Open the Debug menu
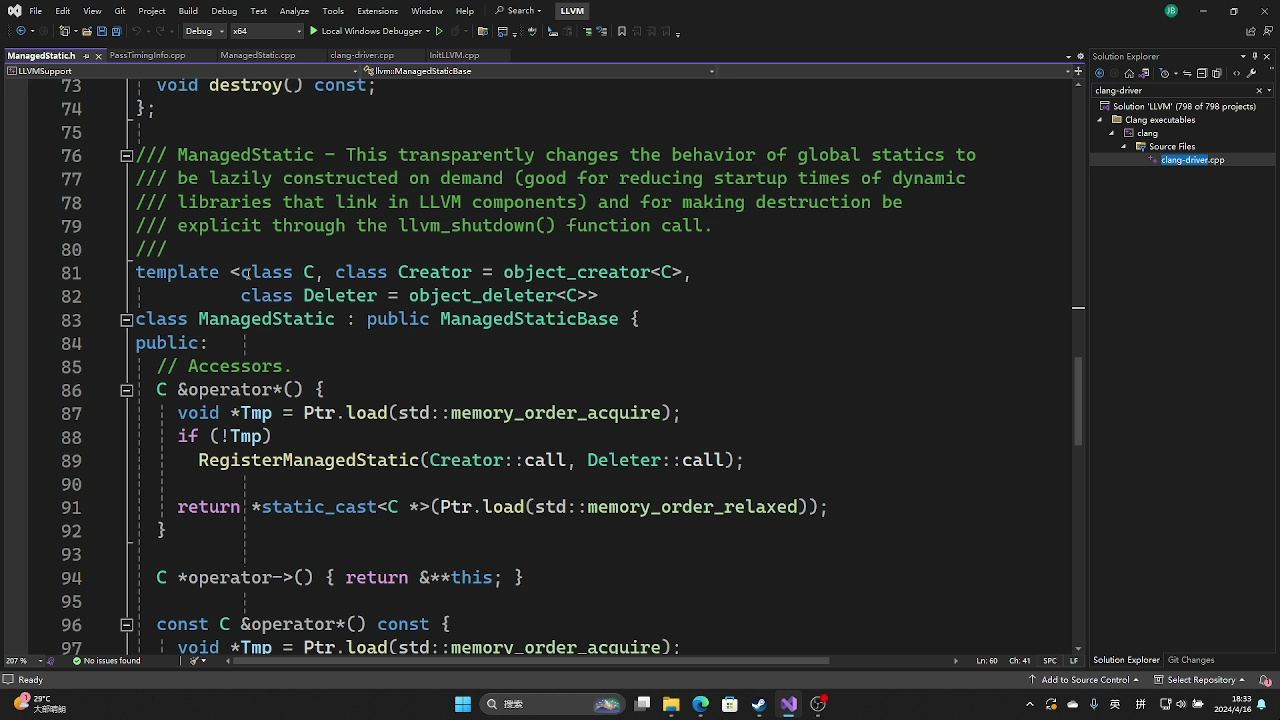 pos(224,11)
